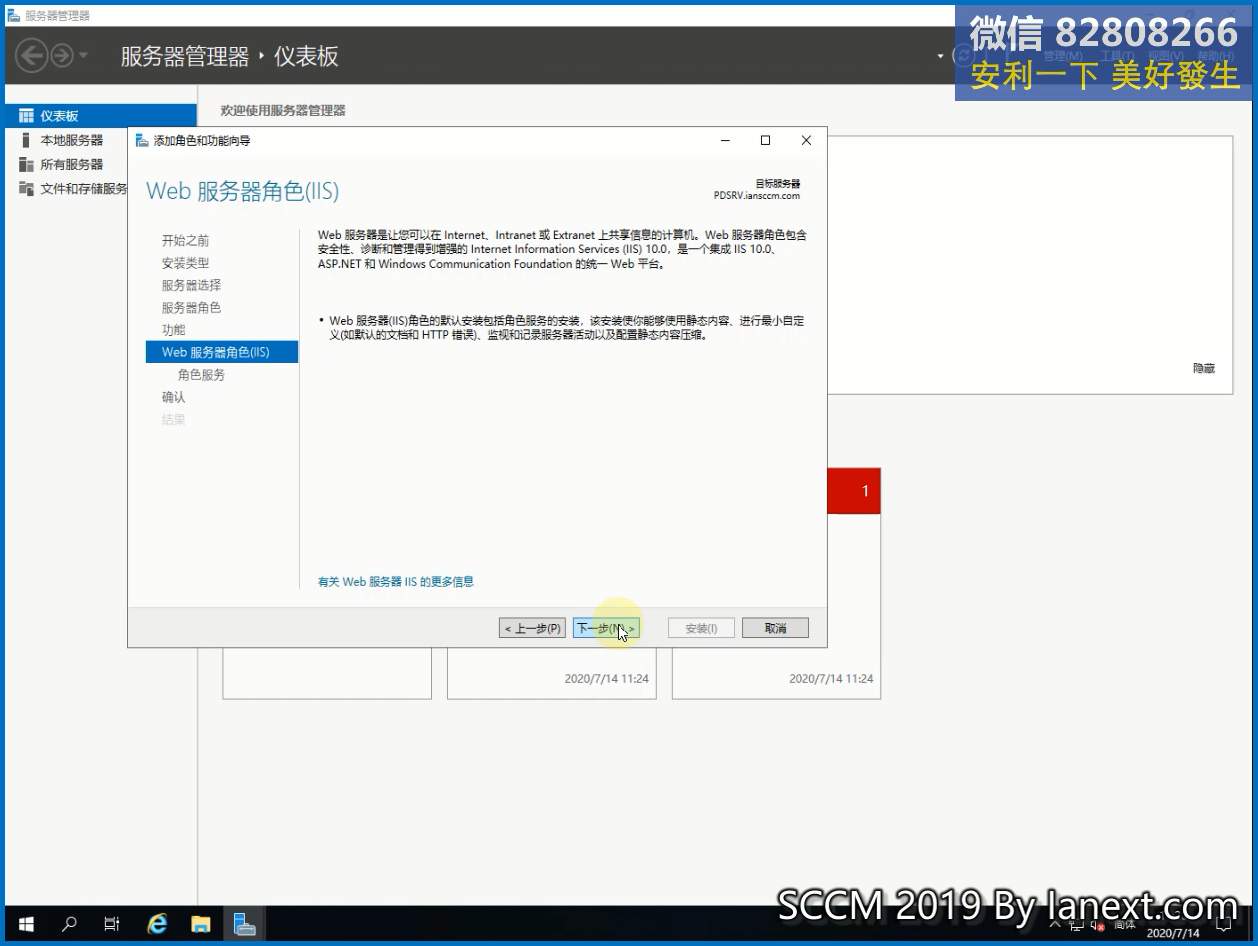Click the 上一步(P) previous button
Image resolution: width=1258 pixels, height=946 pixels.
pos(533,628)
